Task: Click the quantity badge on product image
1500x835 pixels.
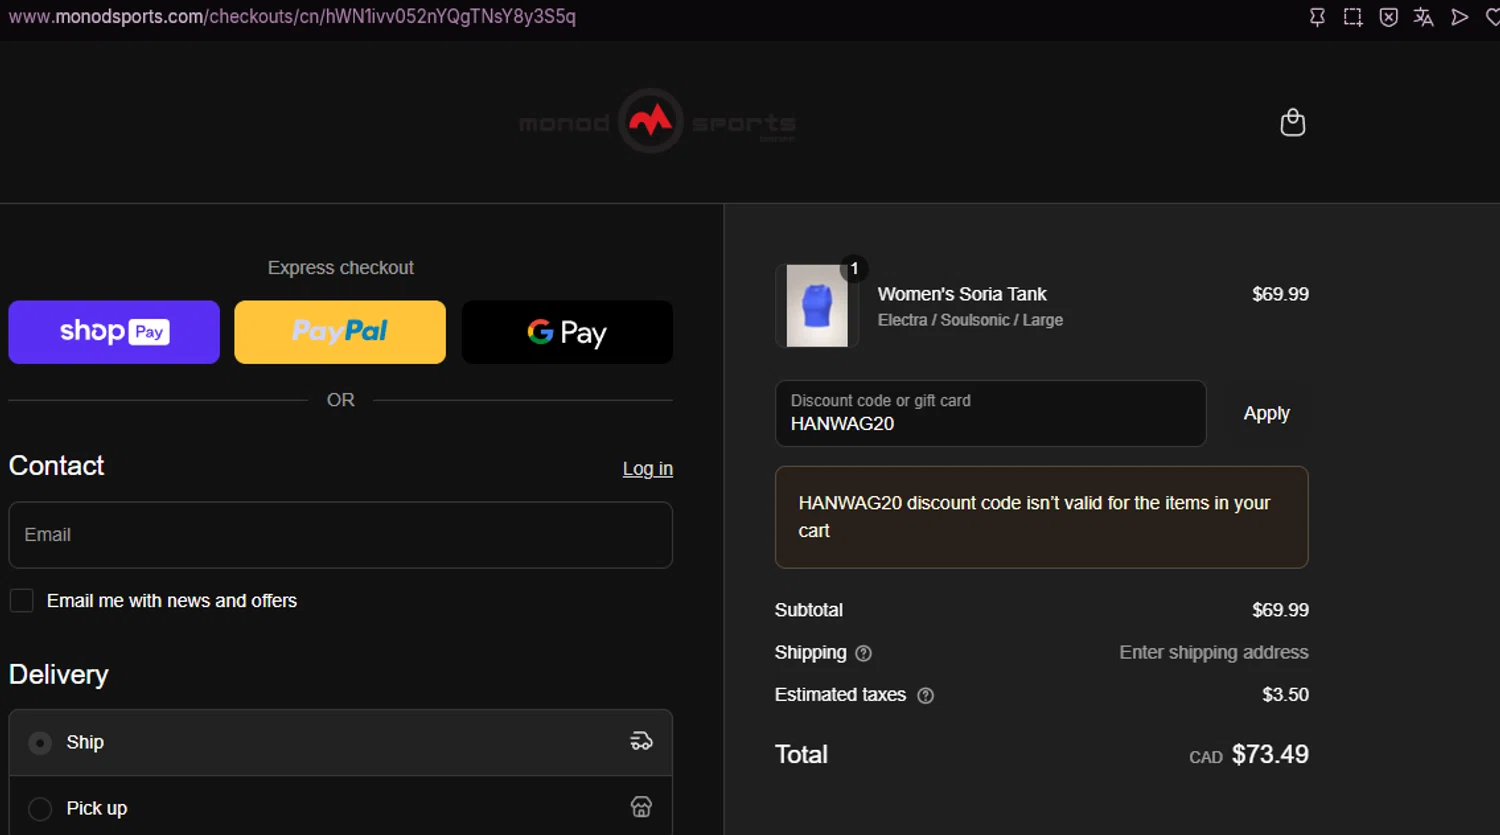Action: 854,268
